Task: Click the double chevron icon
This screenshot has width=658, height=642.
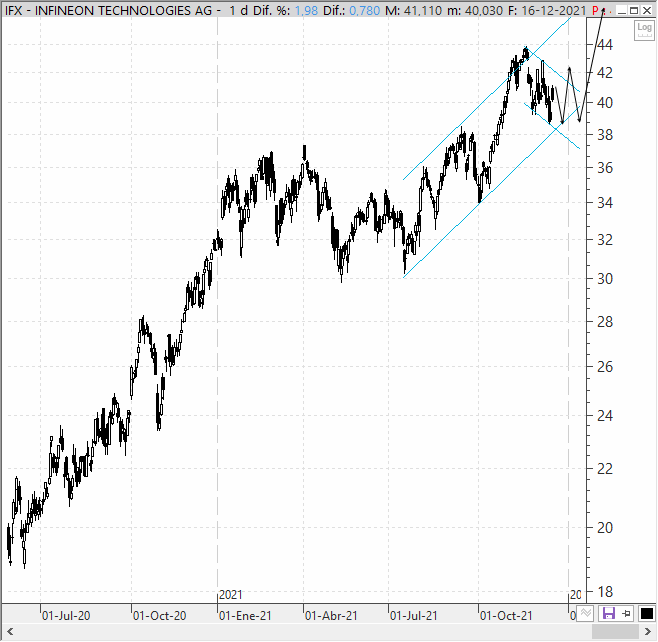Action: click(586, 614)
